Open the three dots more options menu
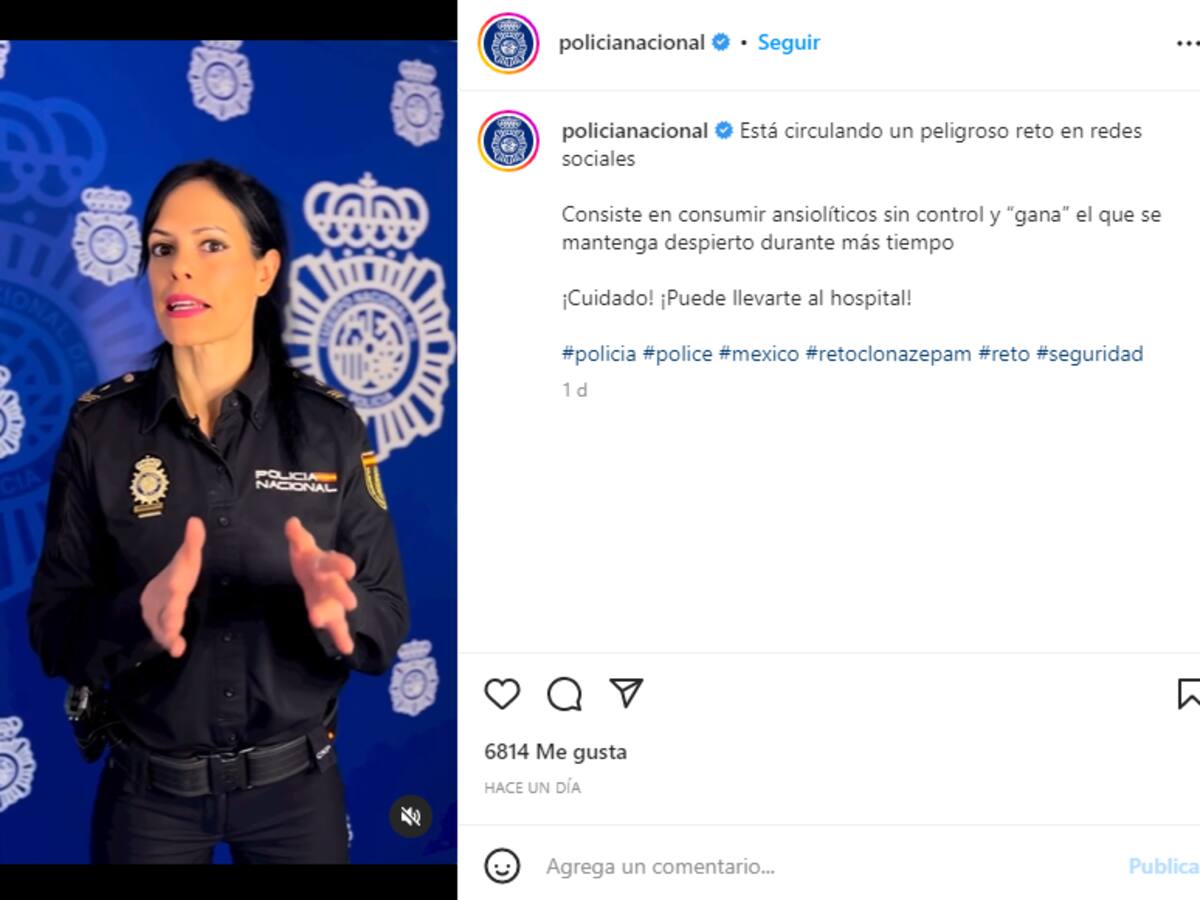Viewport: 1200px width, 900px height. tap(1188, 43)
